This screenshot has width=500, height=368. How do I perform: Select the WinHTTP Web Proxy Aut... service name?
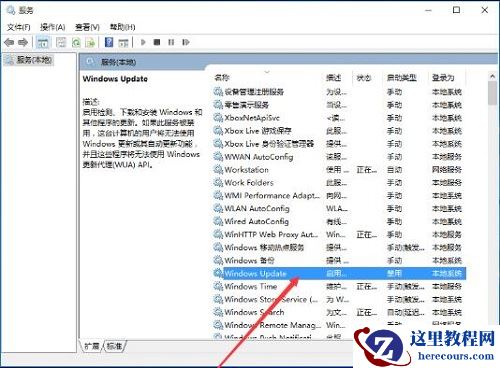tap(271, 234)
